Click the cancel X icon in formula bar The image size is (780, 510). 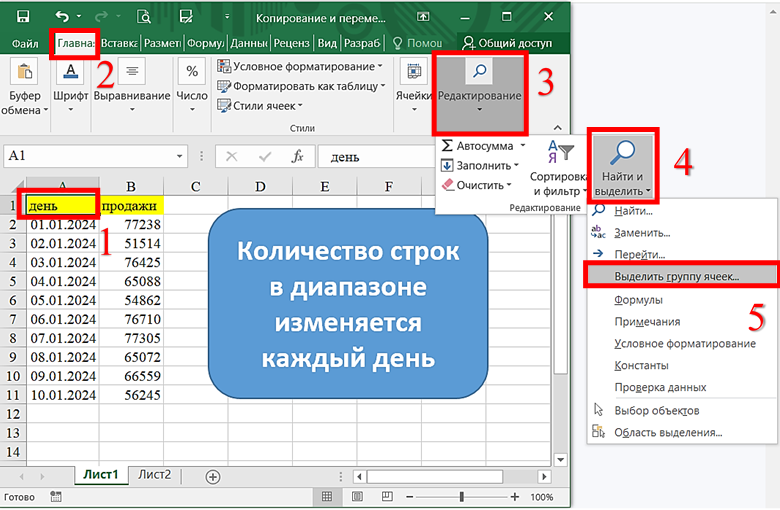231,157
